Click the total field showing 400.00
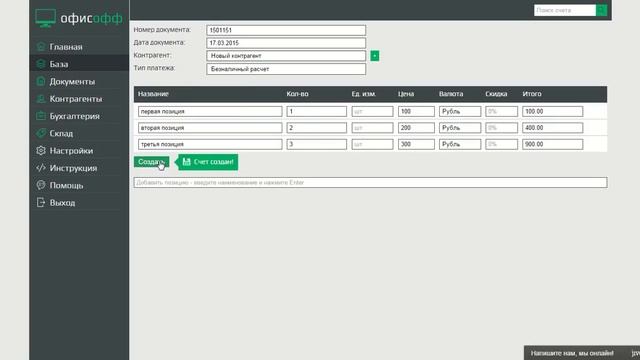640x360 pixels. (x=553, y=128)
